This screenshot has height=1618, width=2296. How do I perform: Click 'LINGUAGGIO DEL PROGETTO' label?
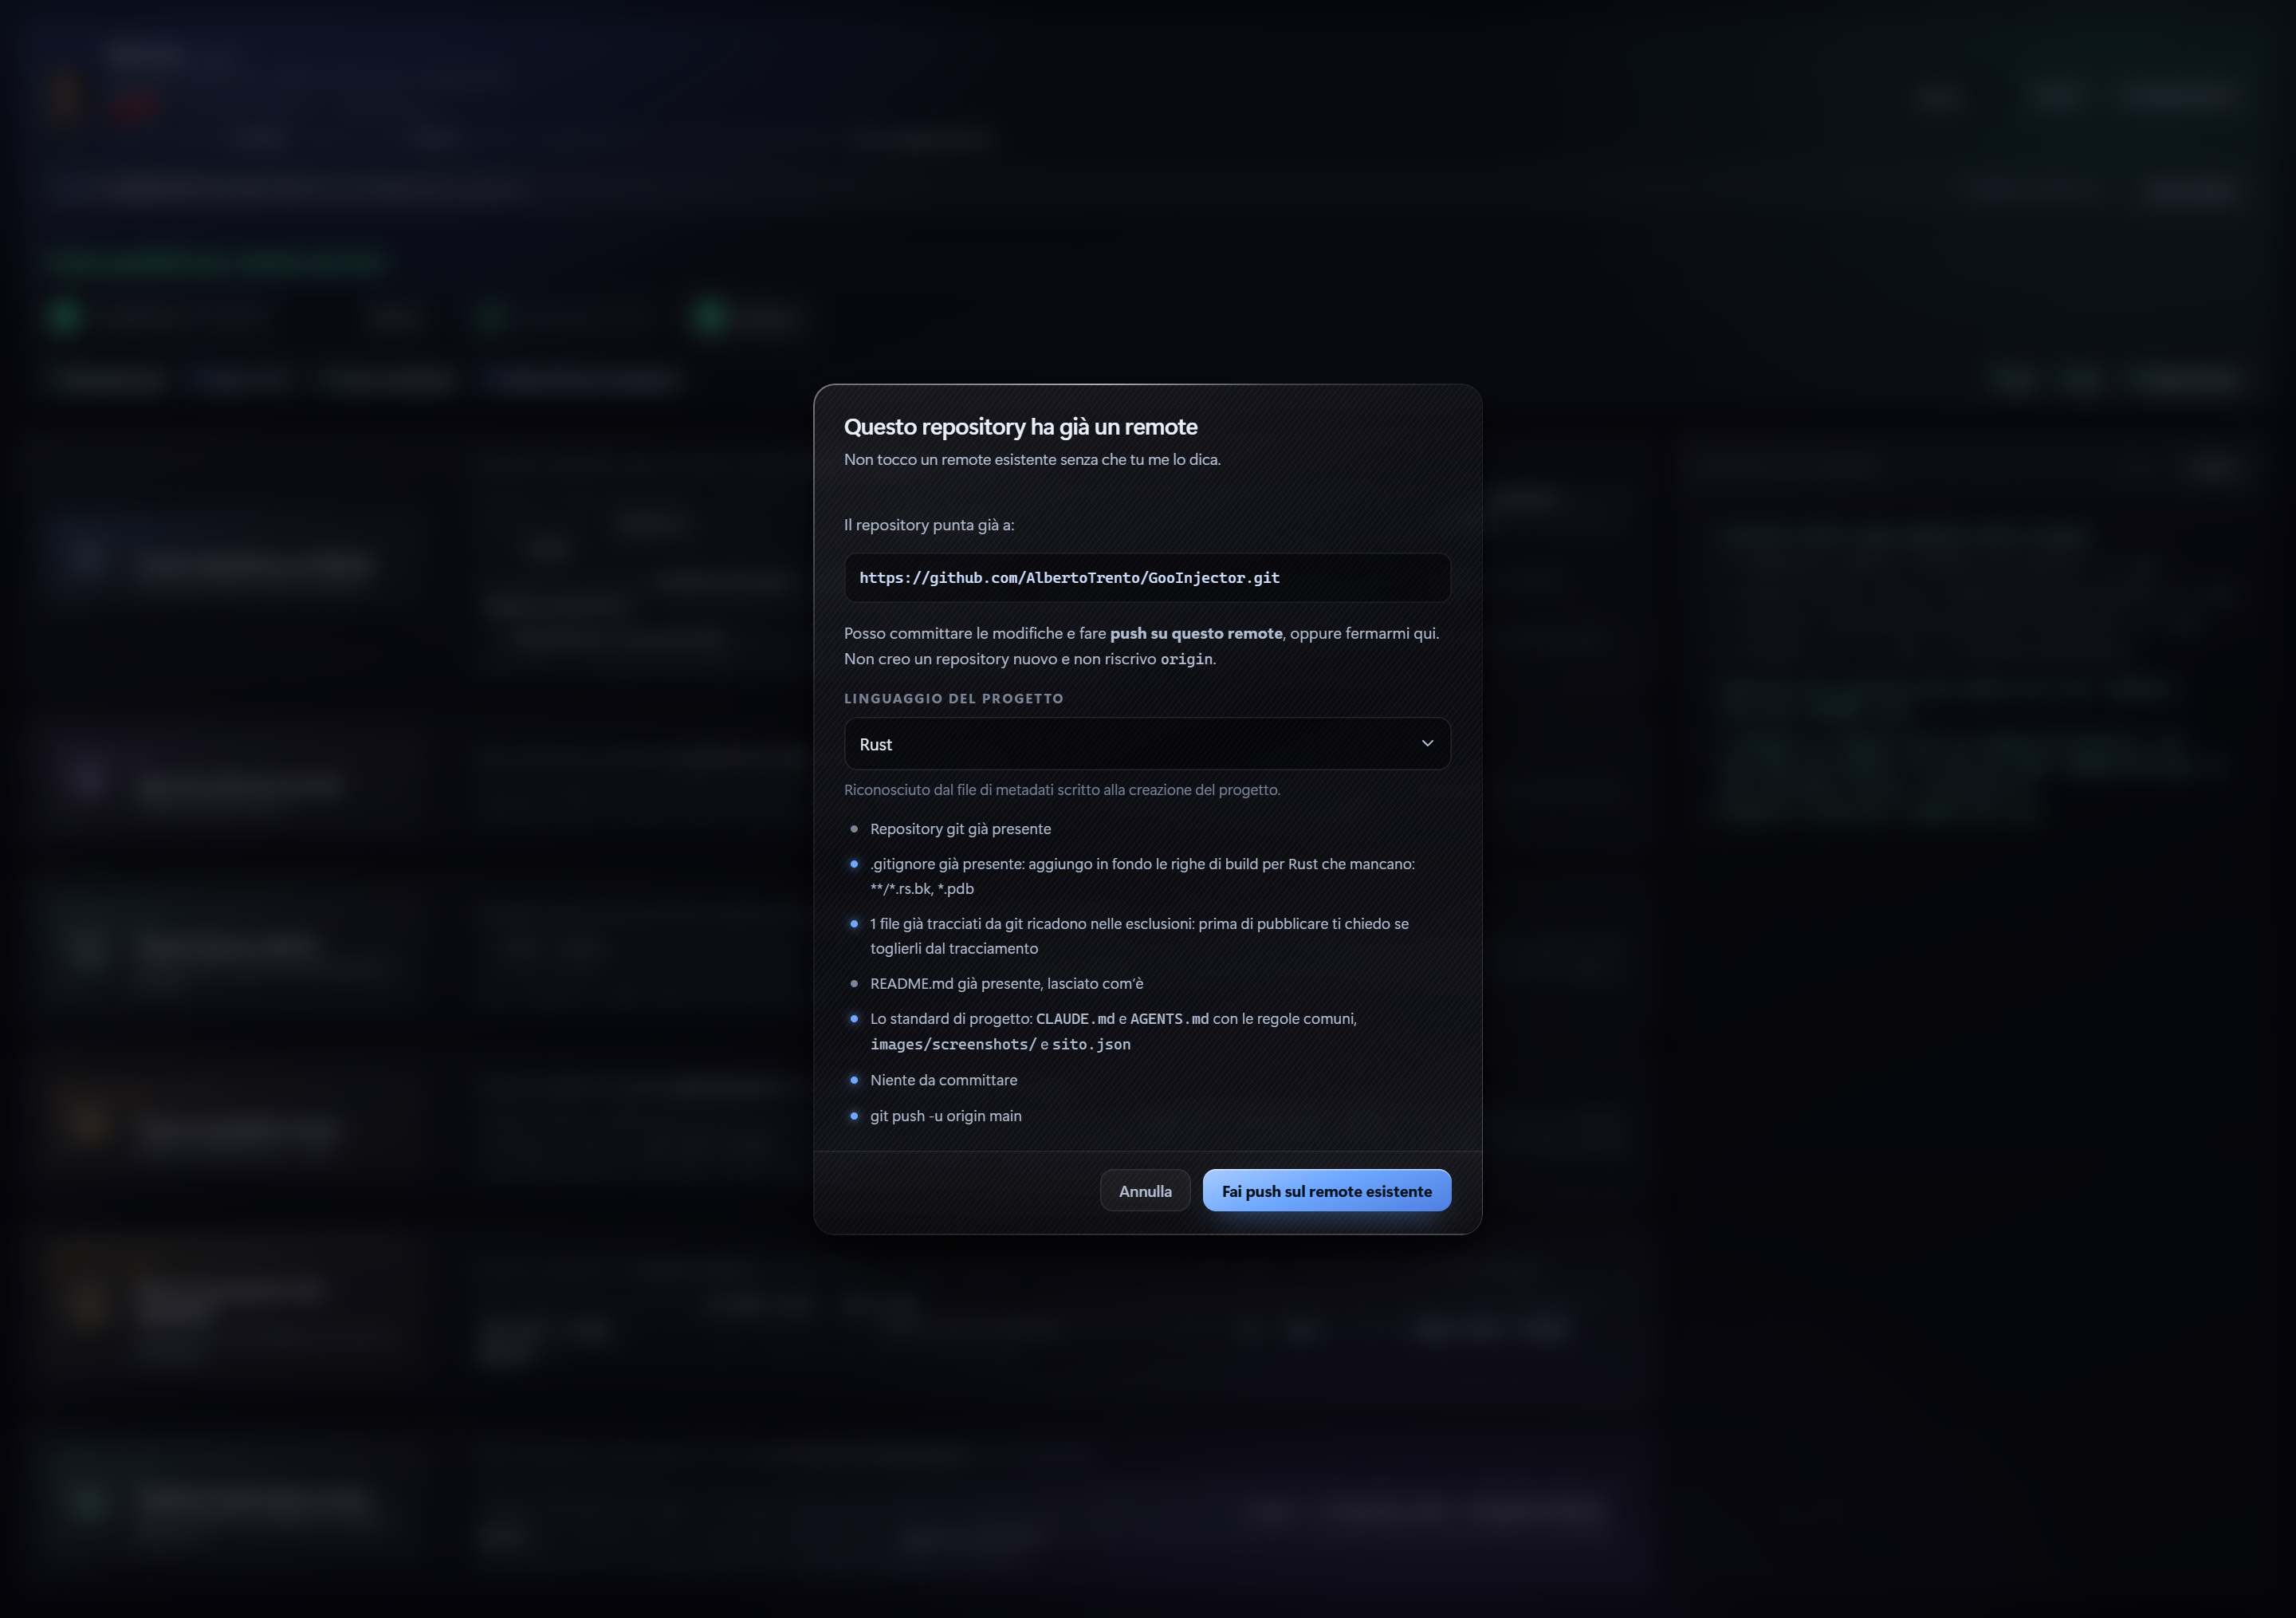(953, 698)
